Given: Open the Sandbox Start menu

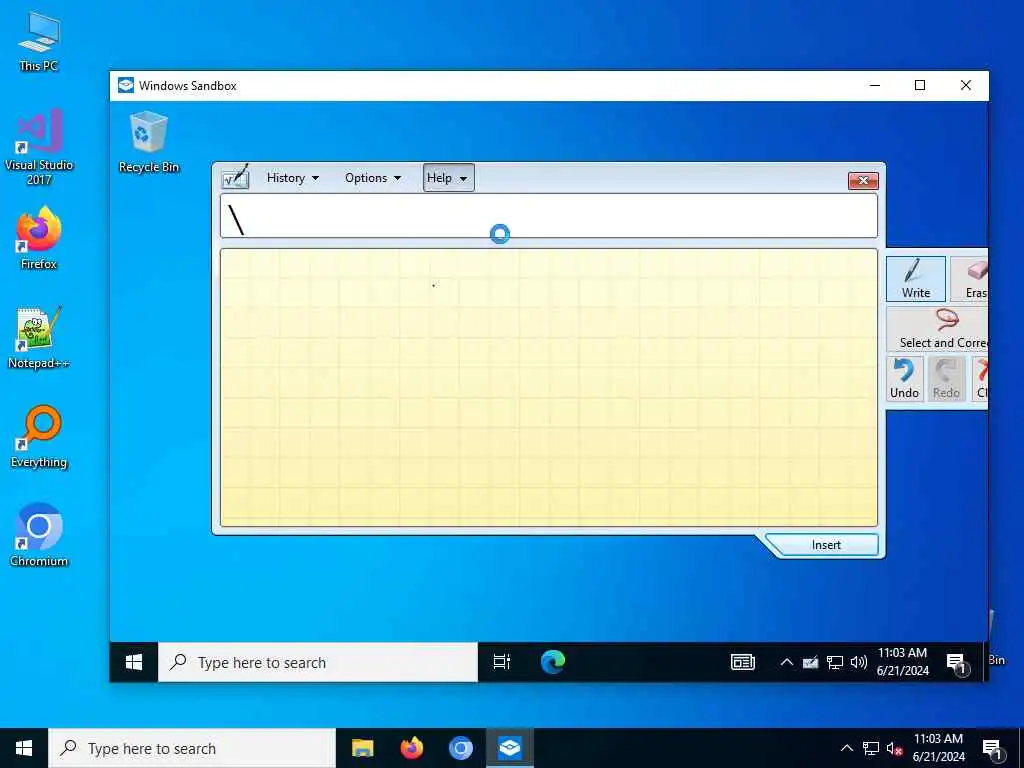Looking at the screenshot, I should [x=134, y=662].
